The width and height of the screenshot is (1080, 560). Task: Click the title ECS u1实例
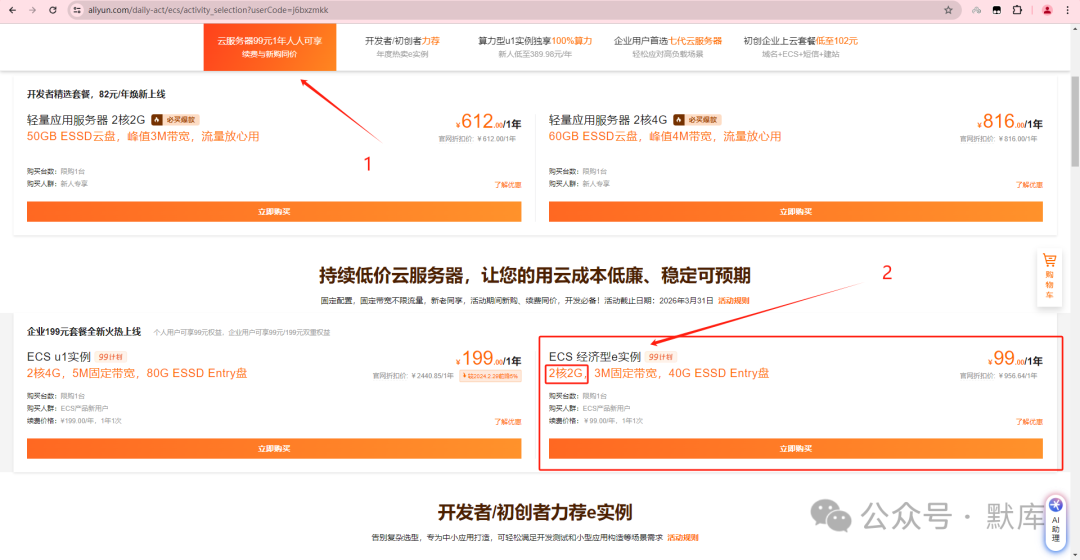[x=59, y=357]
